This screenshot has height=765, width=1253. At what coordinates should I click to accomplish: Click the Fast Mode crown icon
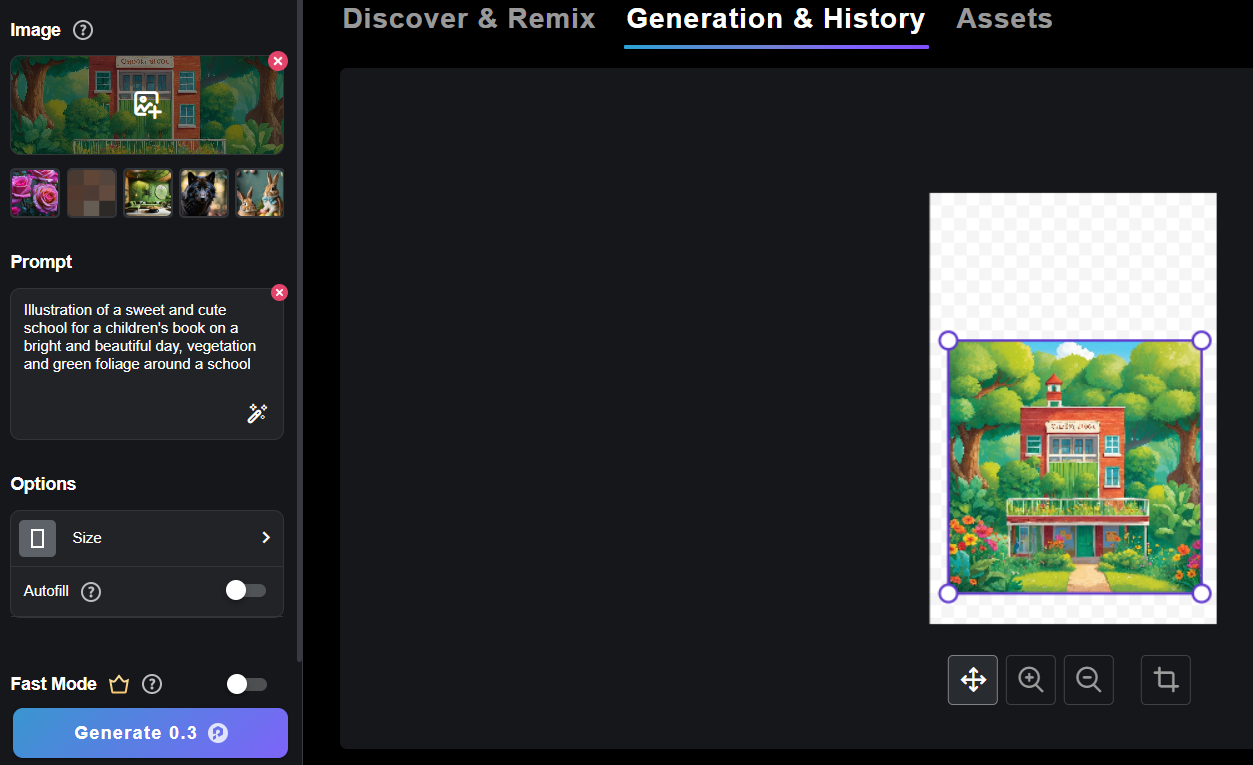pyautogui.click(x=119, y=684)
